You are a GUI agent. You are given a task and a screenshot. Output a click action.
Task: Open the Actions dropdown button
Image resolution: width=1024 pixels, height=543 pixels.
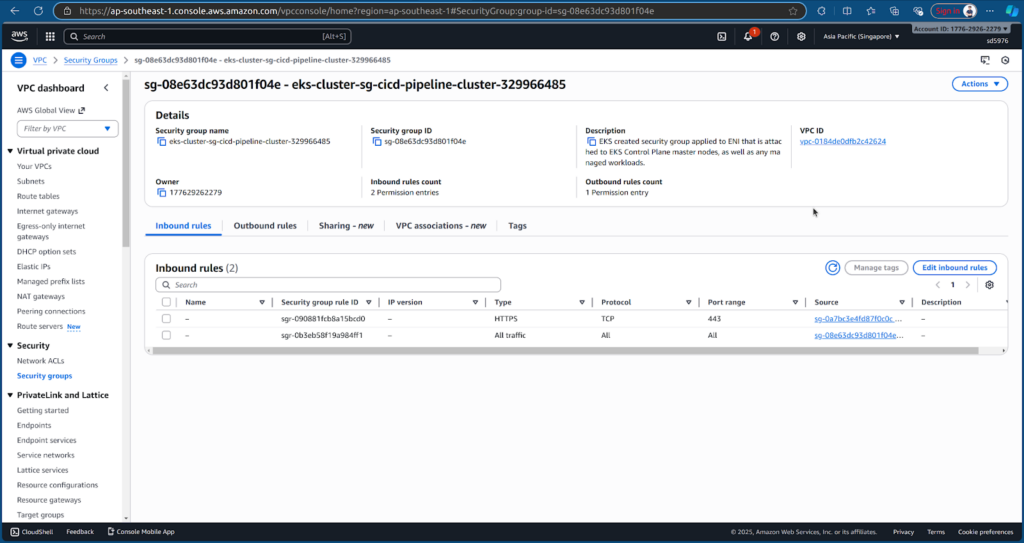(979, 84)
